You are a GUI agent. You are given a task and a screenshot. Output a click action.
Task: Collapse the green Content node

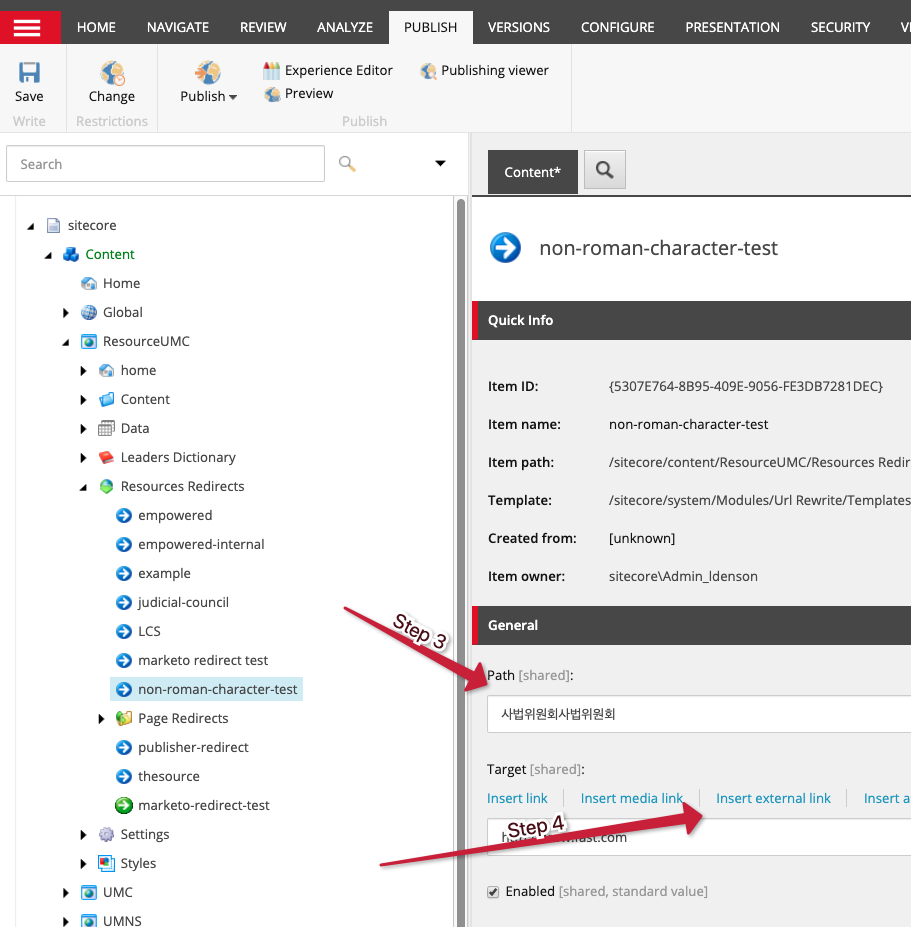pos(48,255)
